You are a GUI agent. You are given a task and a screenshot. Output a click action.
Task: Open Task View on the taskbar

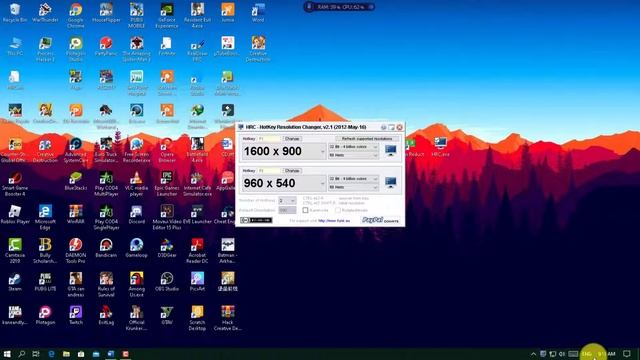(x=36, y=354)
